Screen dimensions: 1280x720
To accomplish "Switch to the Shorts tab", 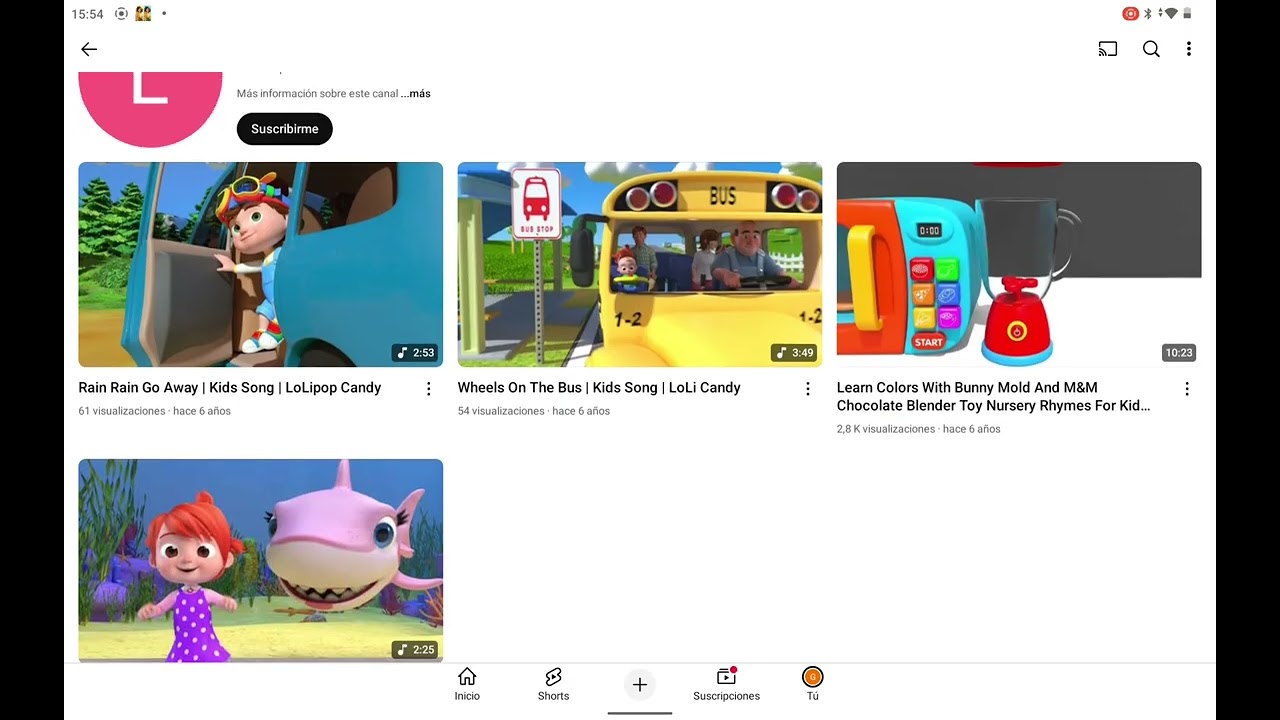I will [553, 685].
